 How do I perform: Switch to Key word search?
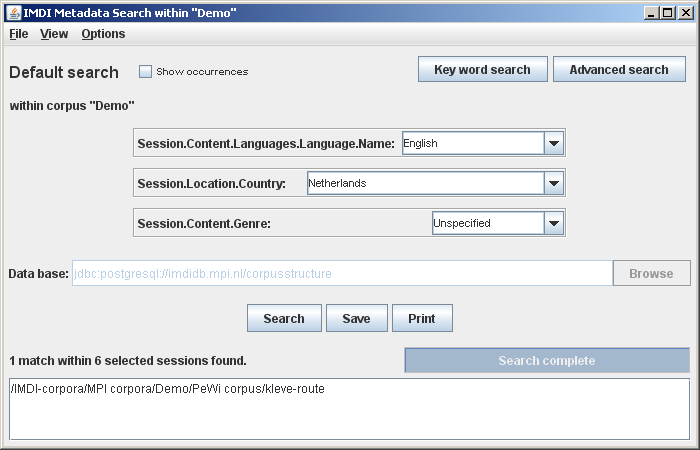482,70
